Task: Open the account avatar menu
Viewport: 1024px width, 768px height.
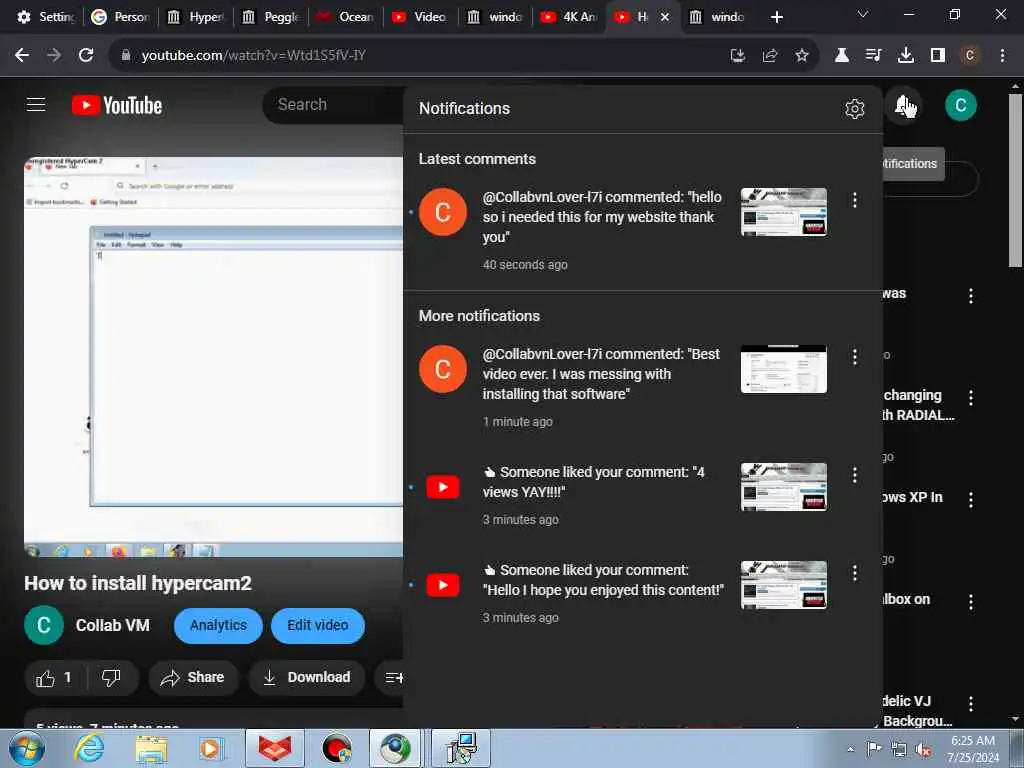Action: pos(961,105)
